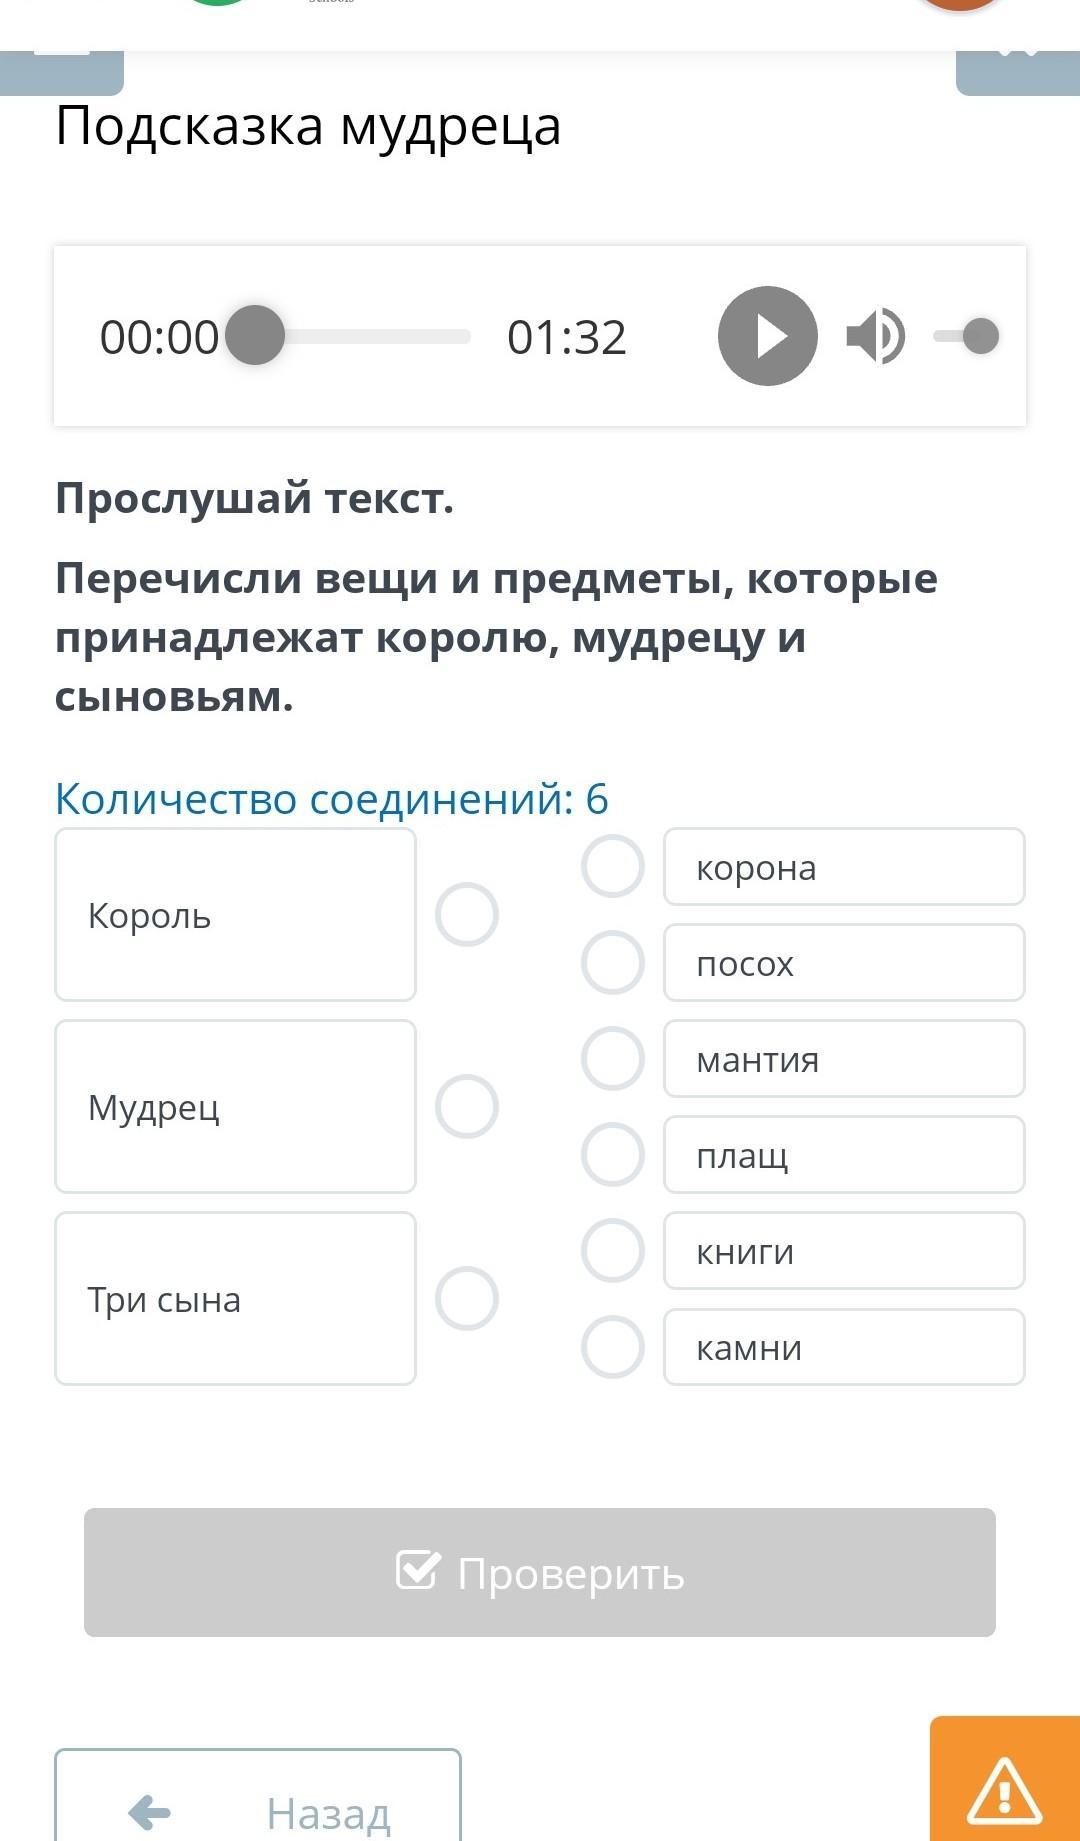Select the circle beside камни
Viewport: 1080px width, 1841px height.
click(x=613, y=1346)
